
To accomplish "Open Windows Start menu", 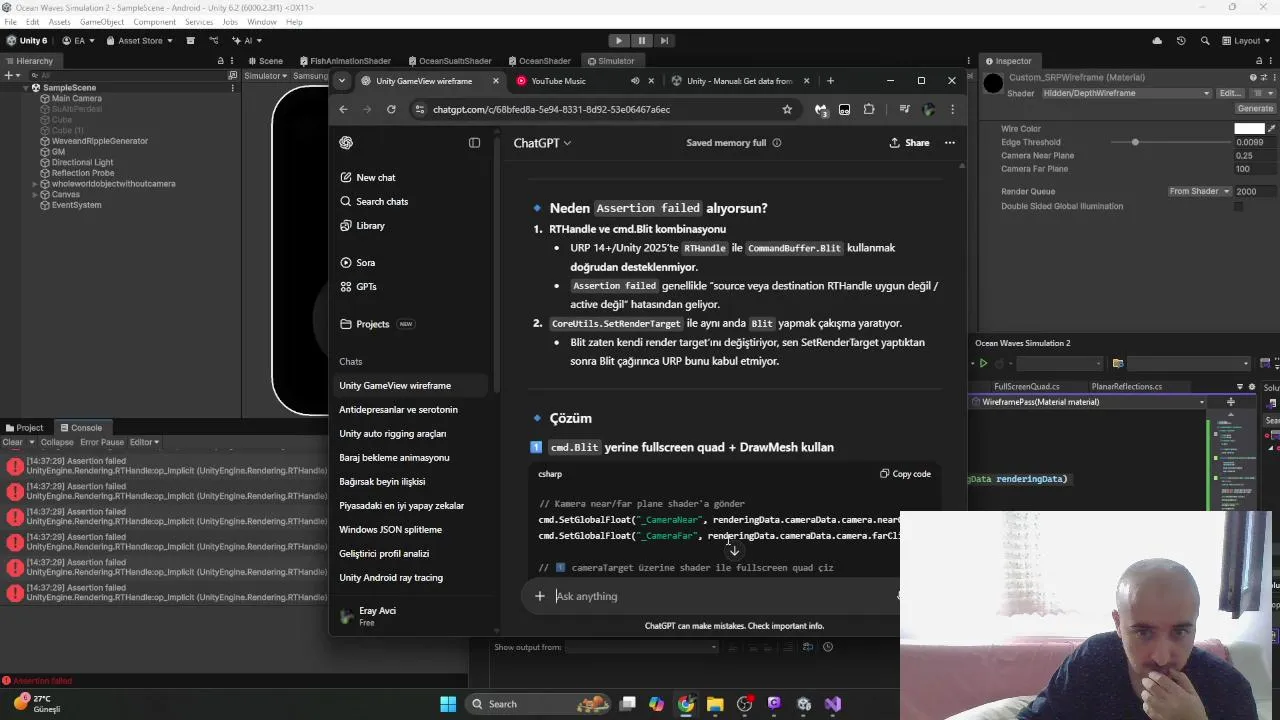I will [448, 704].
